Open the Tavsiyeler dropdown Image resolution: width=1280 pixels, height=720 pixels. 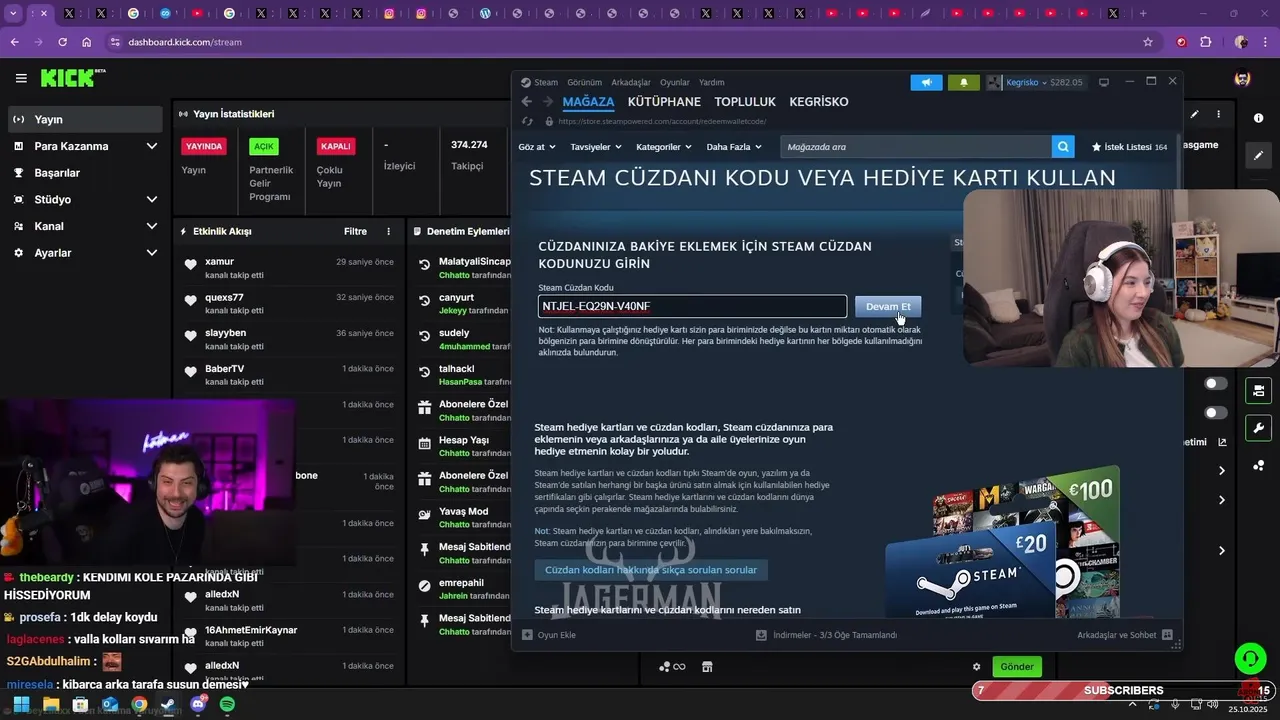tap(596, 147)
